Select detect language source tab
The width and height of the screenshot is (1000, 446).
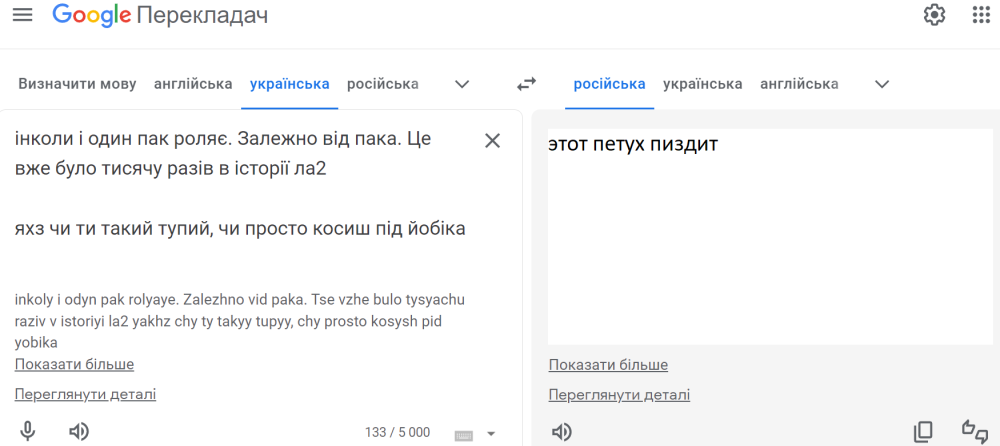pyautogui.click(x=77, y=84)
